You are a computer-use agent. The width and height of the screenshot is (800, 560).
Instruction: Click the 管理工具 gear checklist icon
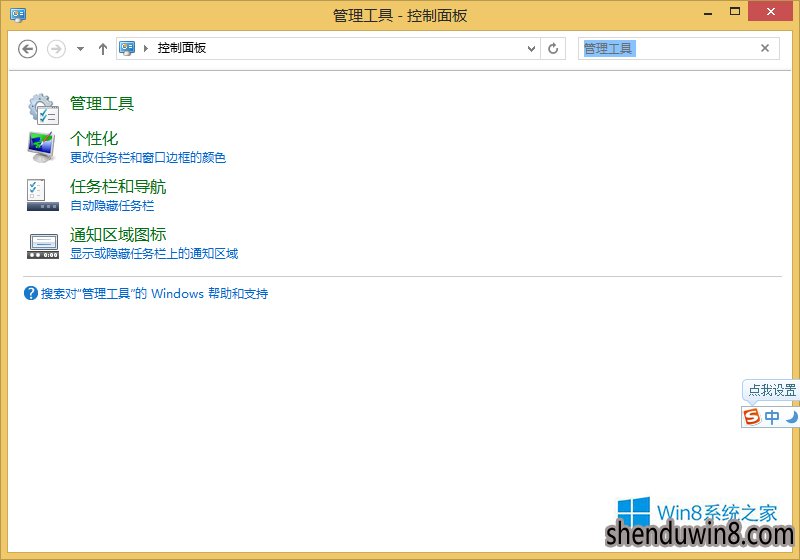(x=43, y=109)
